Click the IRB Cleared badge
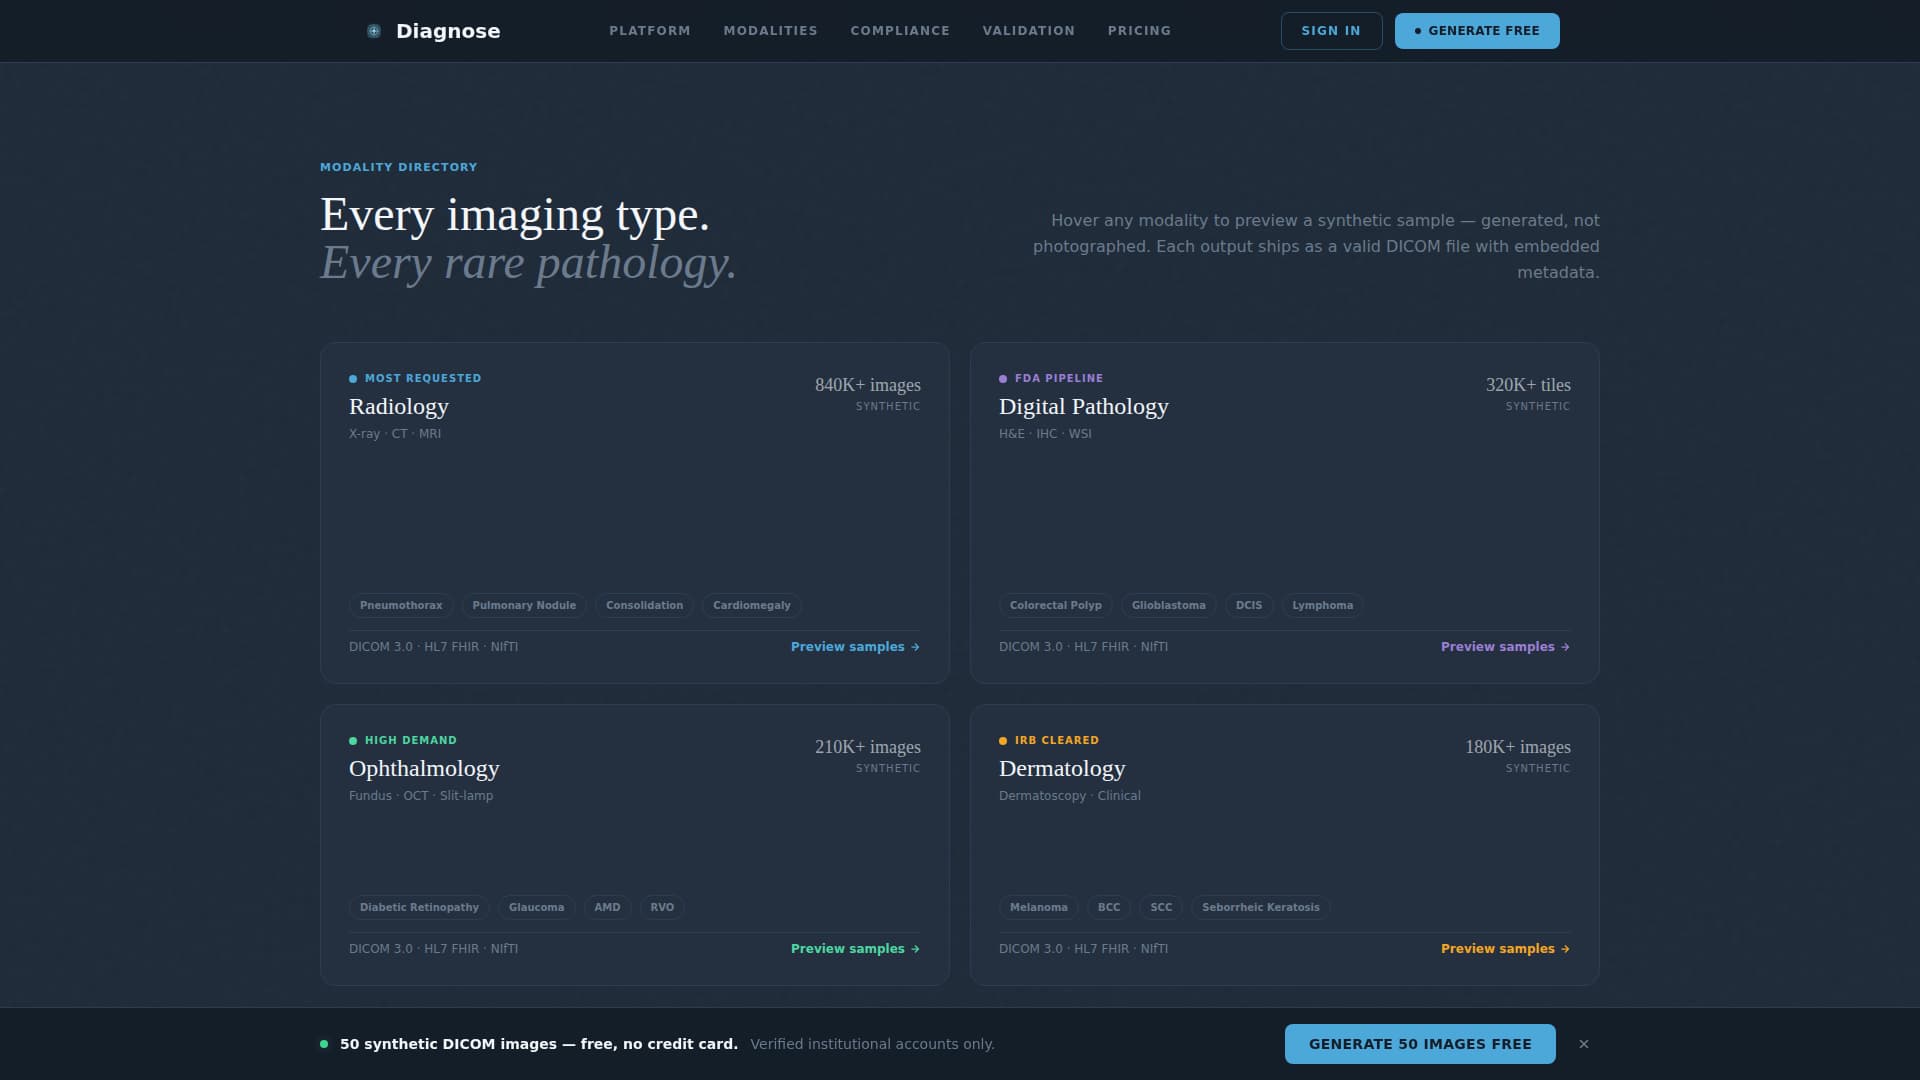Viewport: 1920px width, 1080px height. point(1049,740)
